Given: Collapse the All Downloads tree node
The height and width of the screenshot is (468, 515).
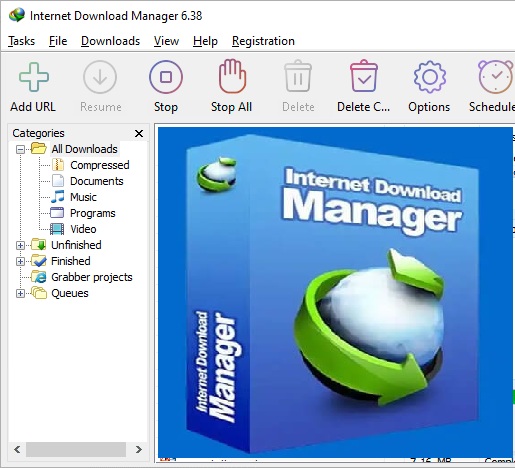Looking at the screenshot, I should coord(20,149).
